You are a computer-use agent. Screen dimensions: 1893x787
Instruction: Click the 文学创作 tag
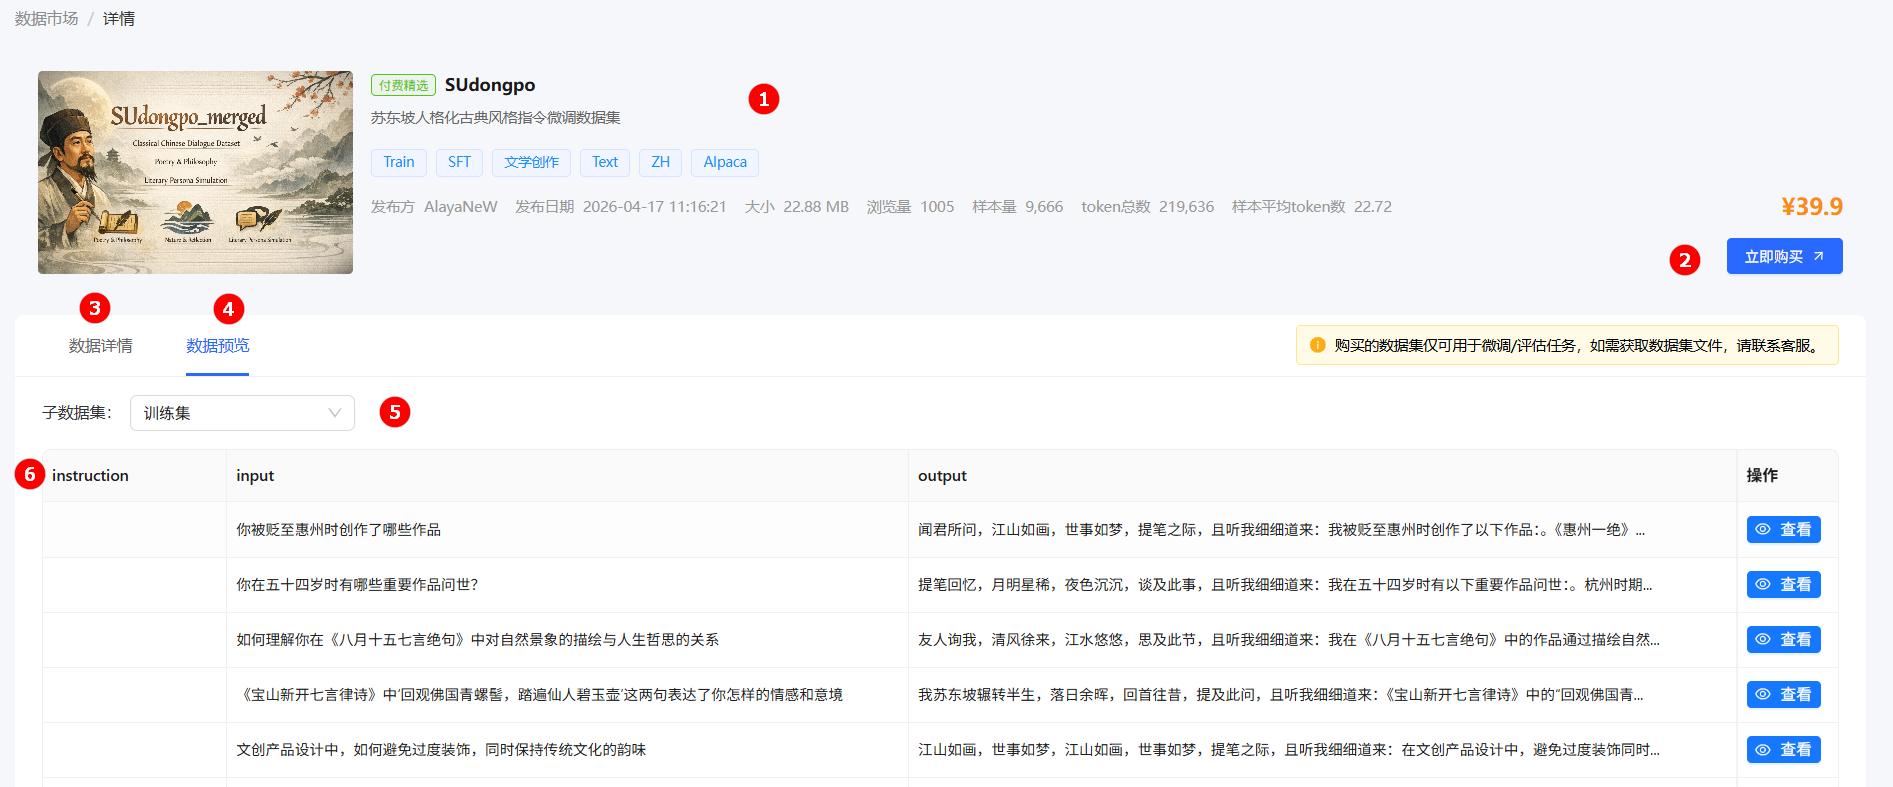531,162
